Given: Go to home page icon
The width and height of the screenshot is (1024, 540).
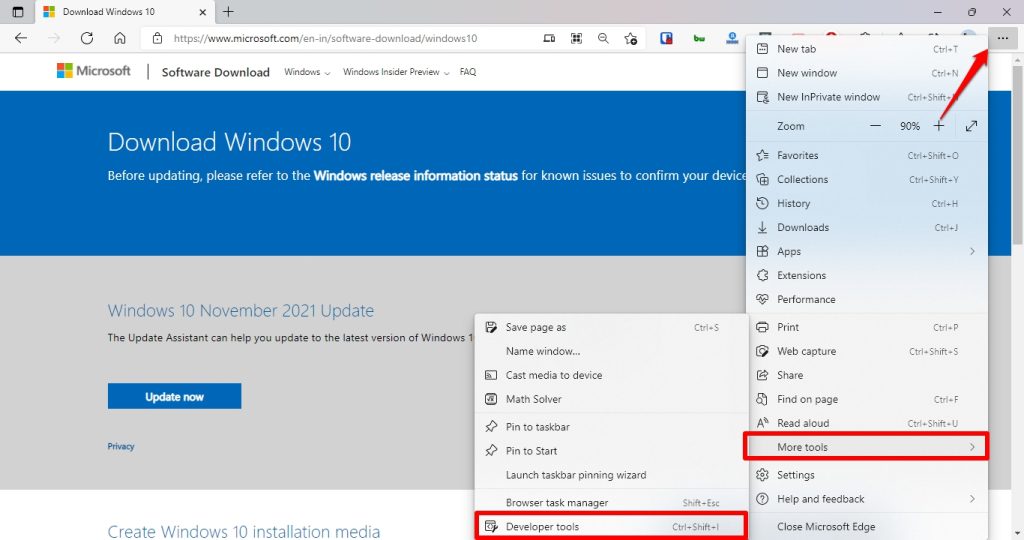Looking at the screenshot, I should pyautogui.click(x=120, y=38).
